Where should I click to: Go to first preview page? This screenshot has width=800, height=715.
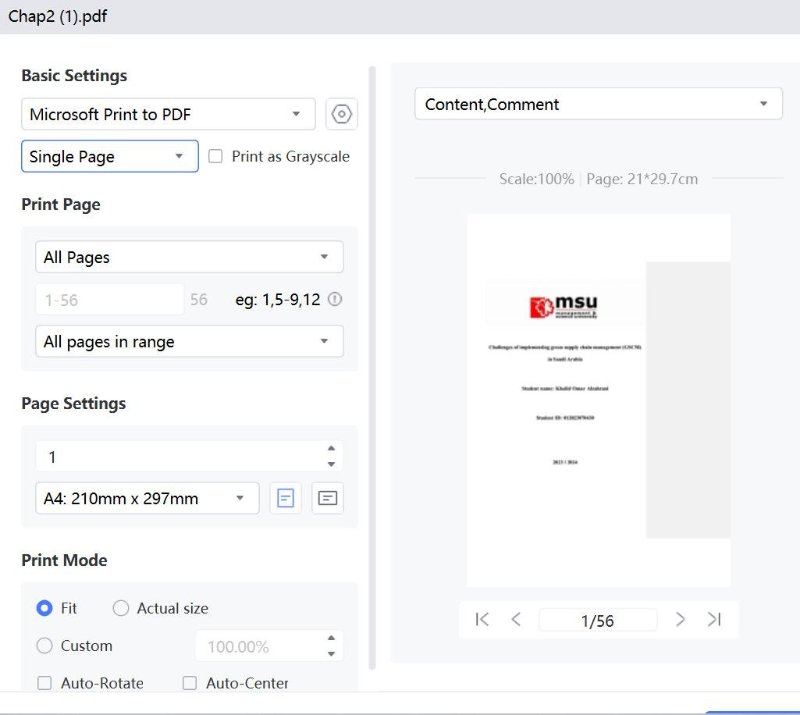pos(482,620)
